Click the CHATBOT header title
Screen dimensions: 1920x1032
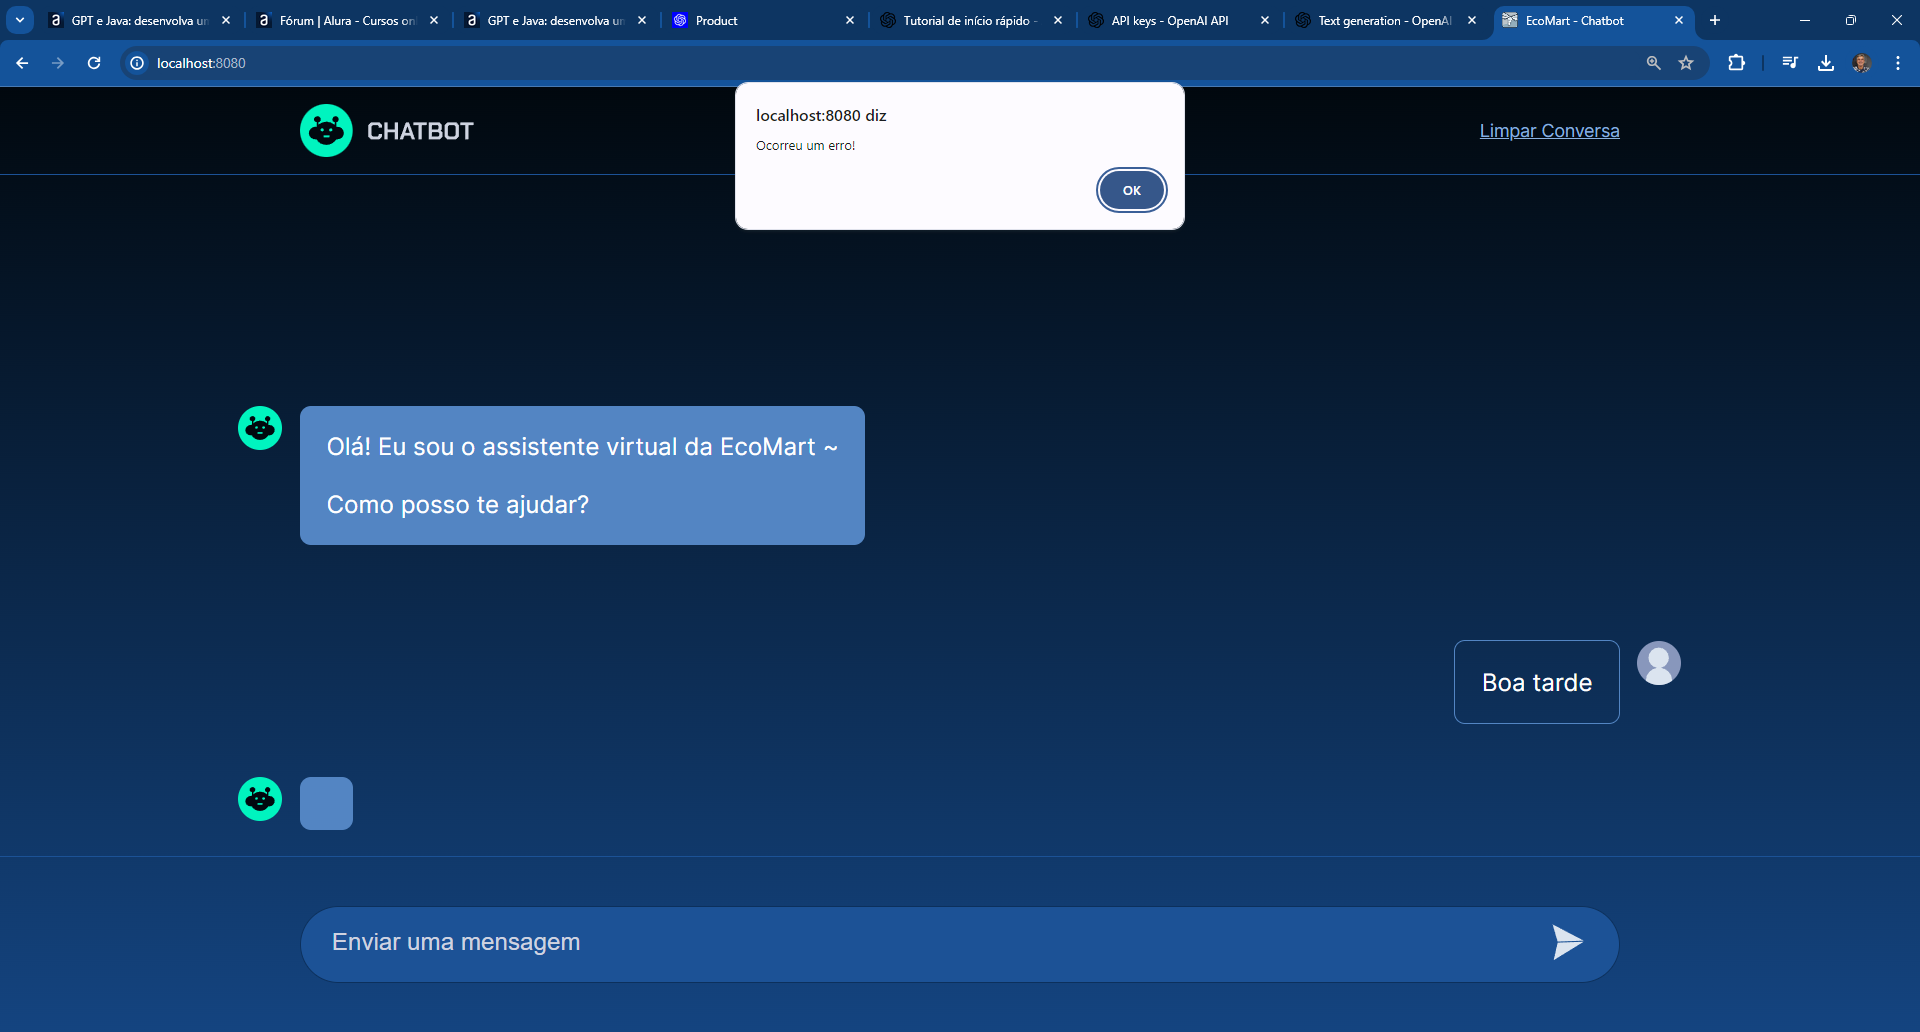click(420, 131)
